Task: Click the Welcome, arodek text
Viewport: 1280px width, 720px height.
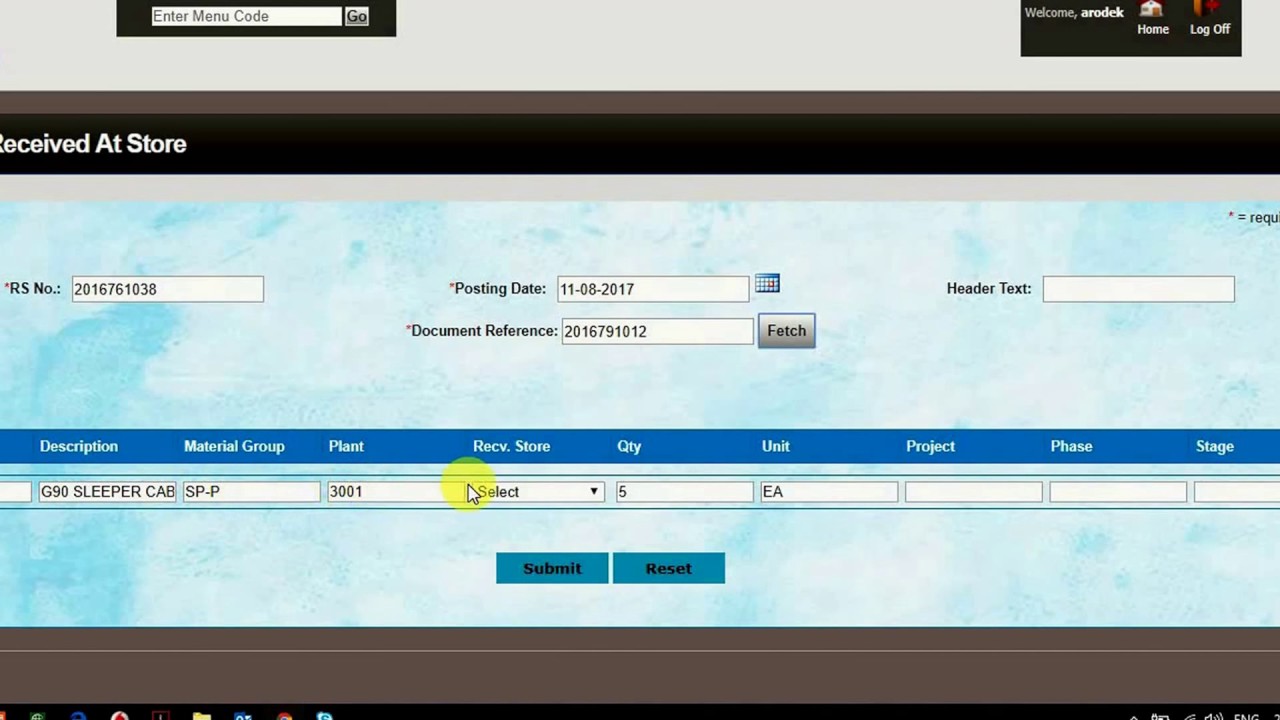Action: pyautogui.click(x=1074, y=12)
